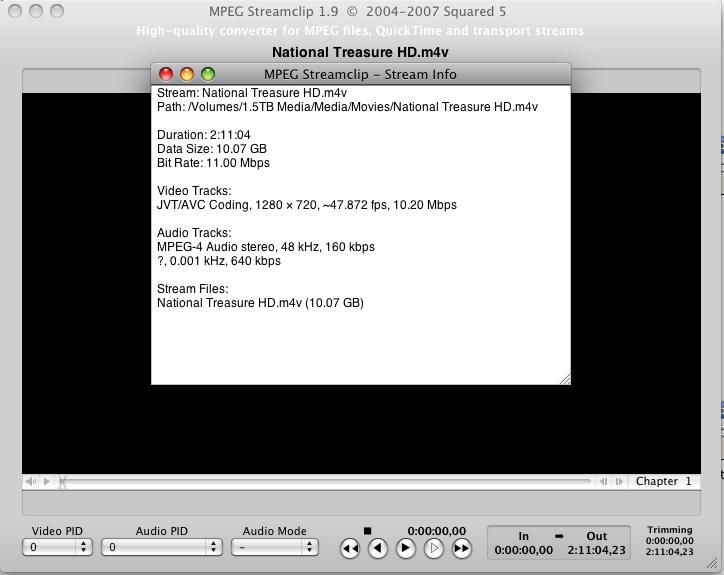Screen dimensions: 724x575
Task: Click the Stream: National Treasure HD.m4v line
Action: [x=252, y=93]
